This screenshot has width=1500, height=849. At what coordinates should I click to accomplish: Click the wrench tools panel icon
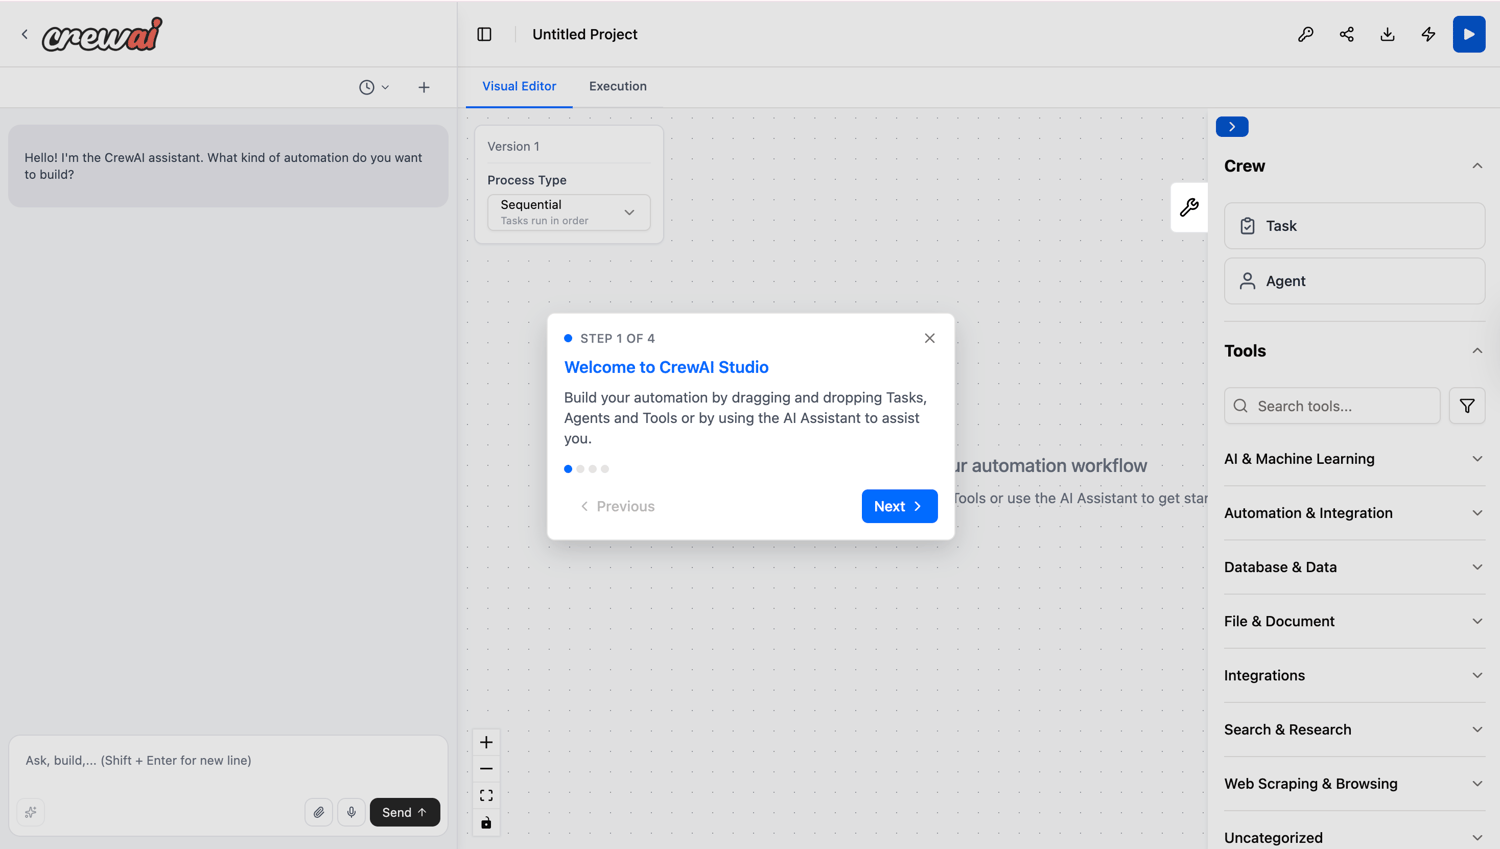1189,208
